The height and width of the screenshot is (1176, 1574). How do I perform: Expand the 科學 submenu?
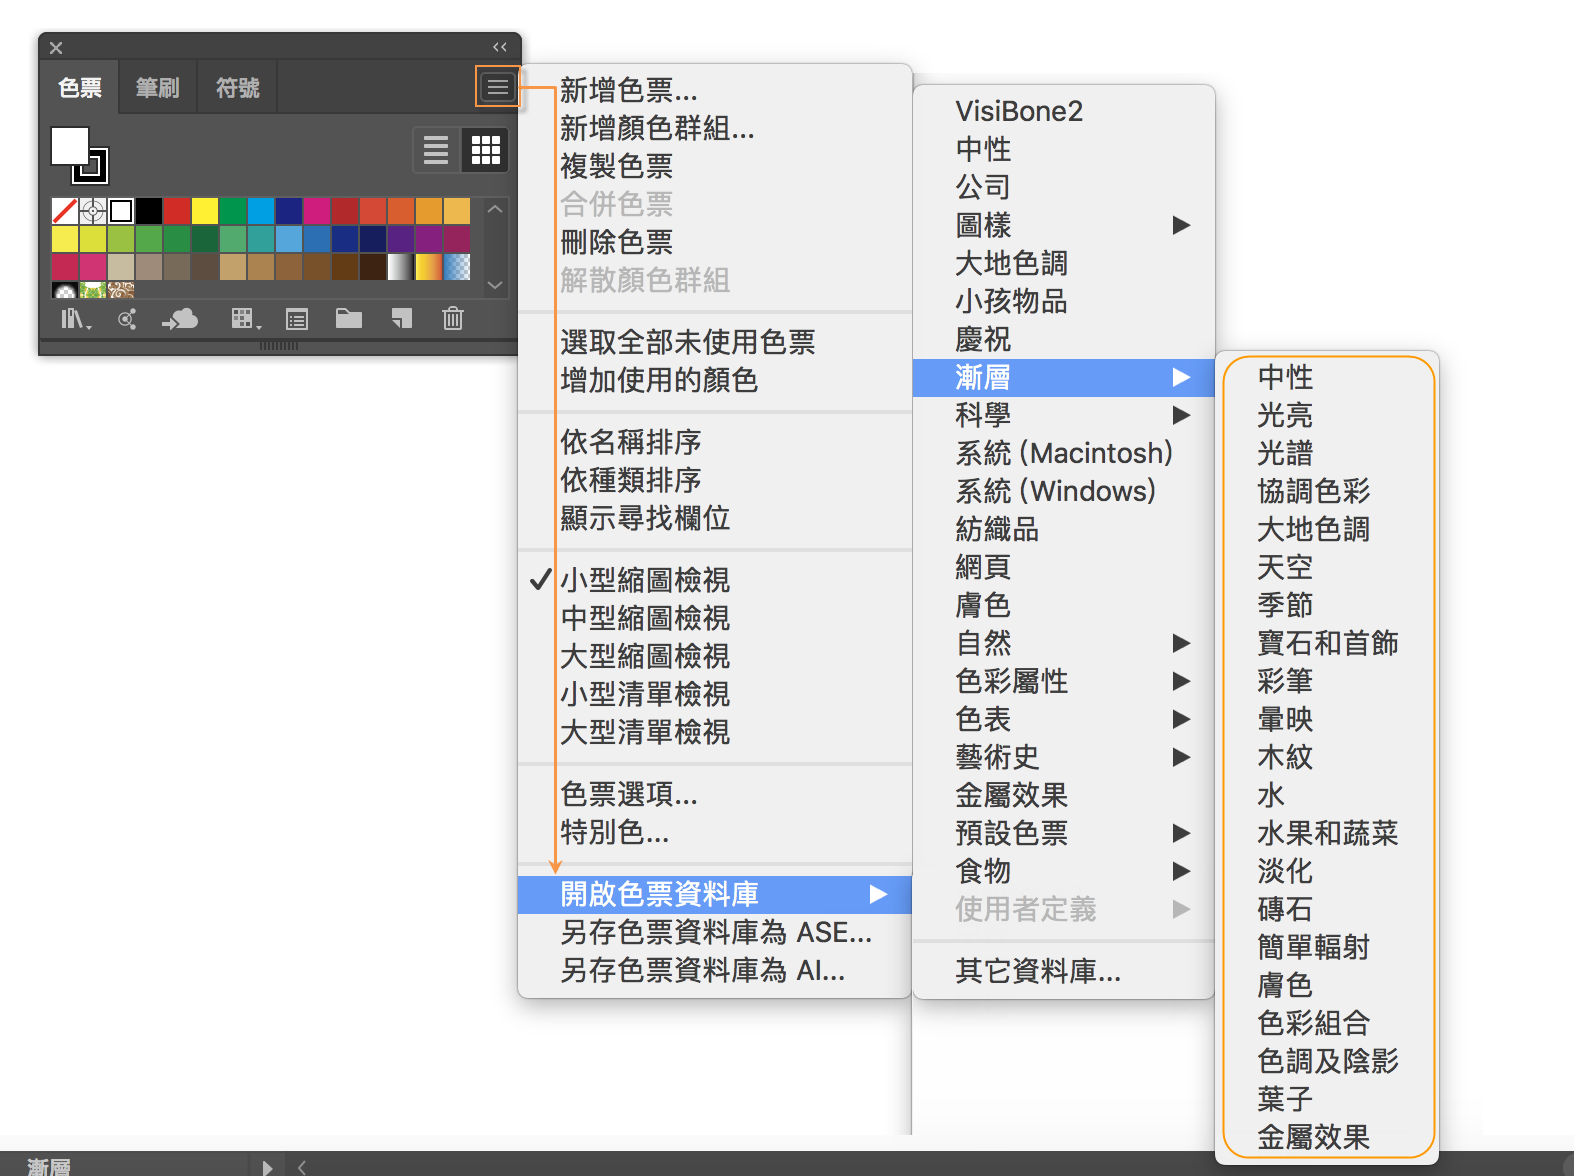[1064, 415]
